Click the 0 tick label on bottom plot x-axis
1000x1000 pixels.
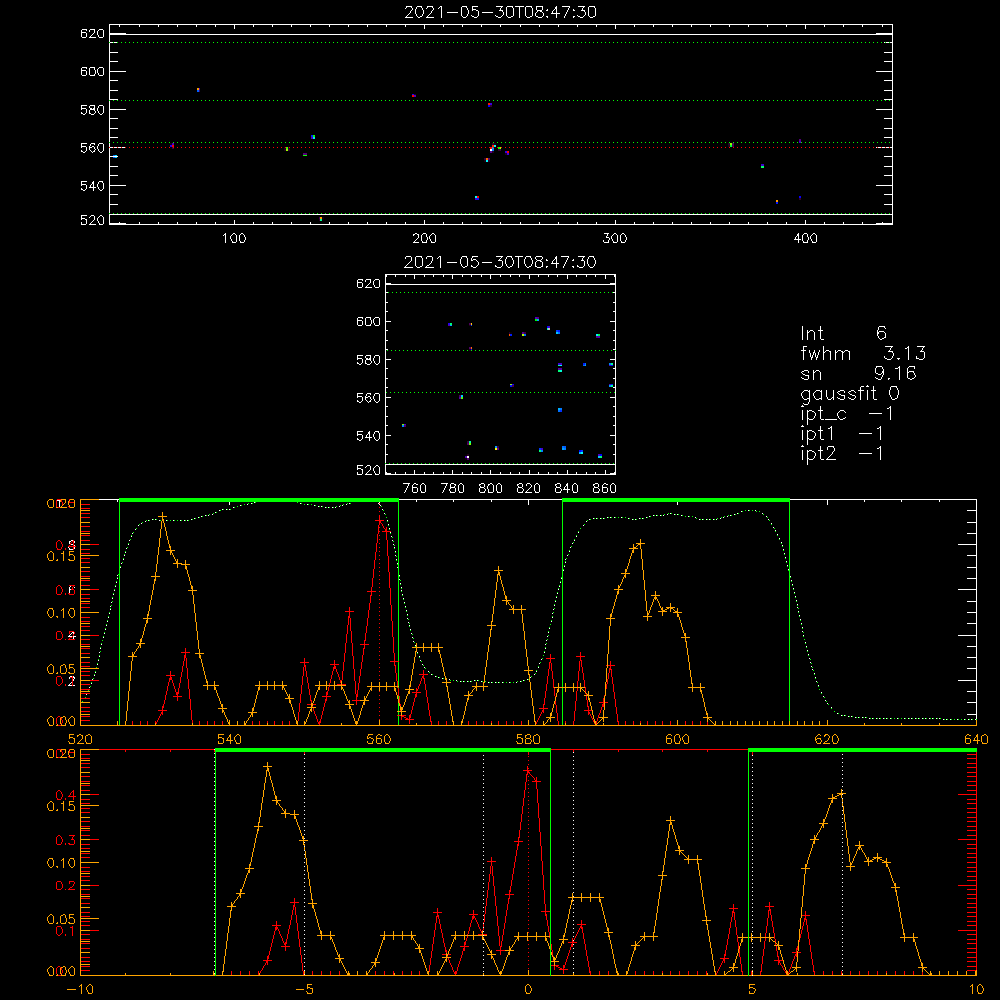tap(528, 989)
